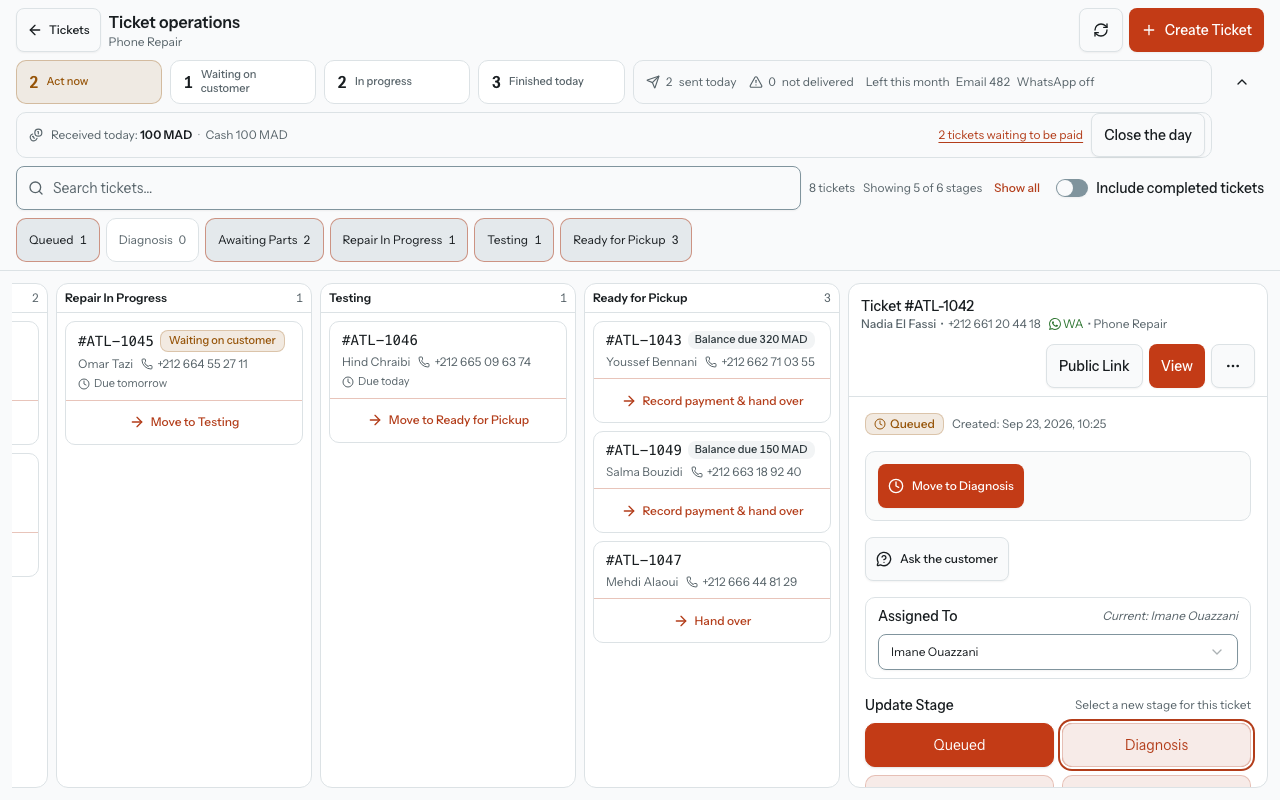Open the 2 tickets waiting to be paid link

(x=1010, y=135)
